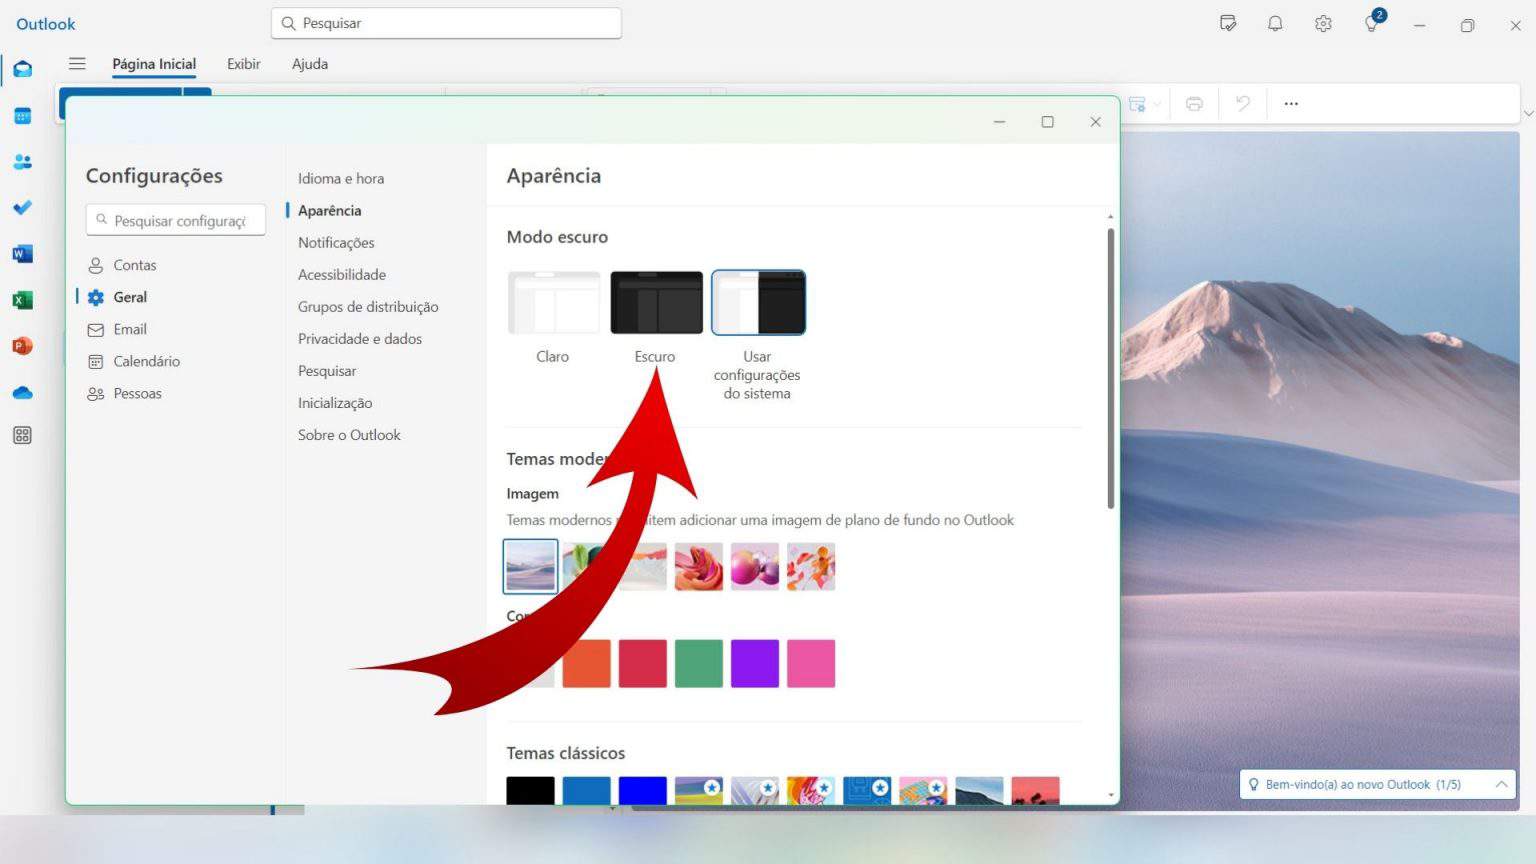Toggle the hamburger navigation pane menu
Image resolution: width=1536 pixels, height=864 pixels.
77,64
